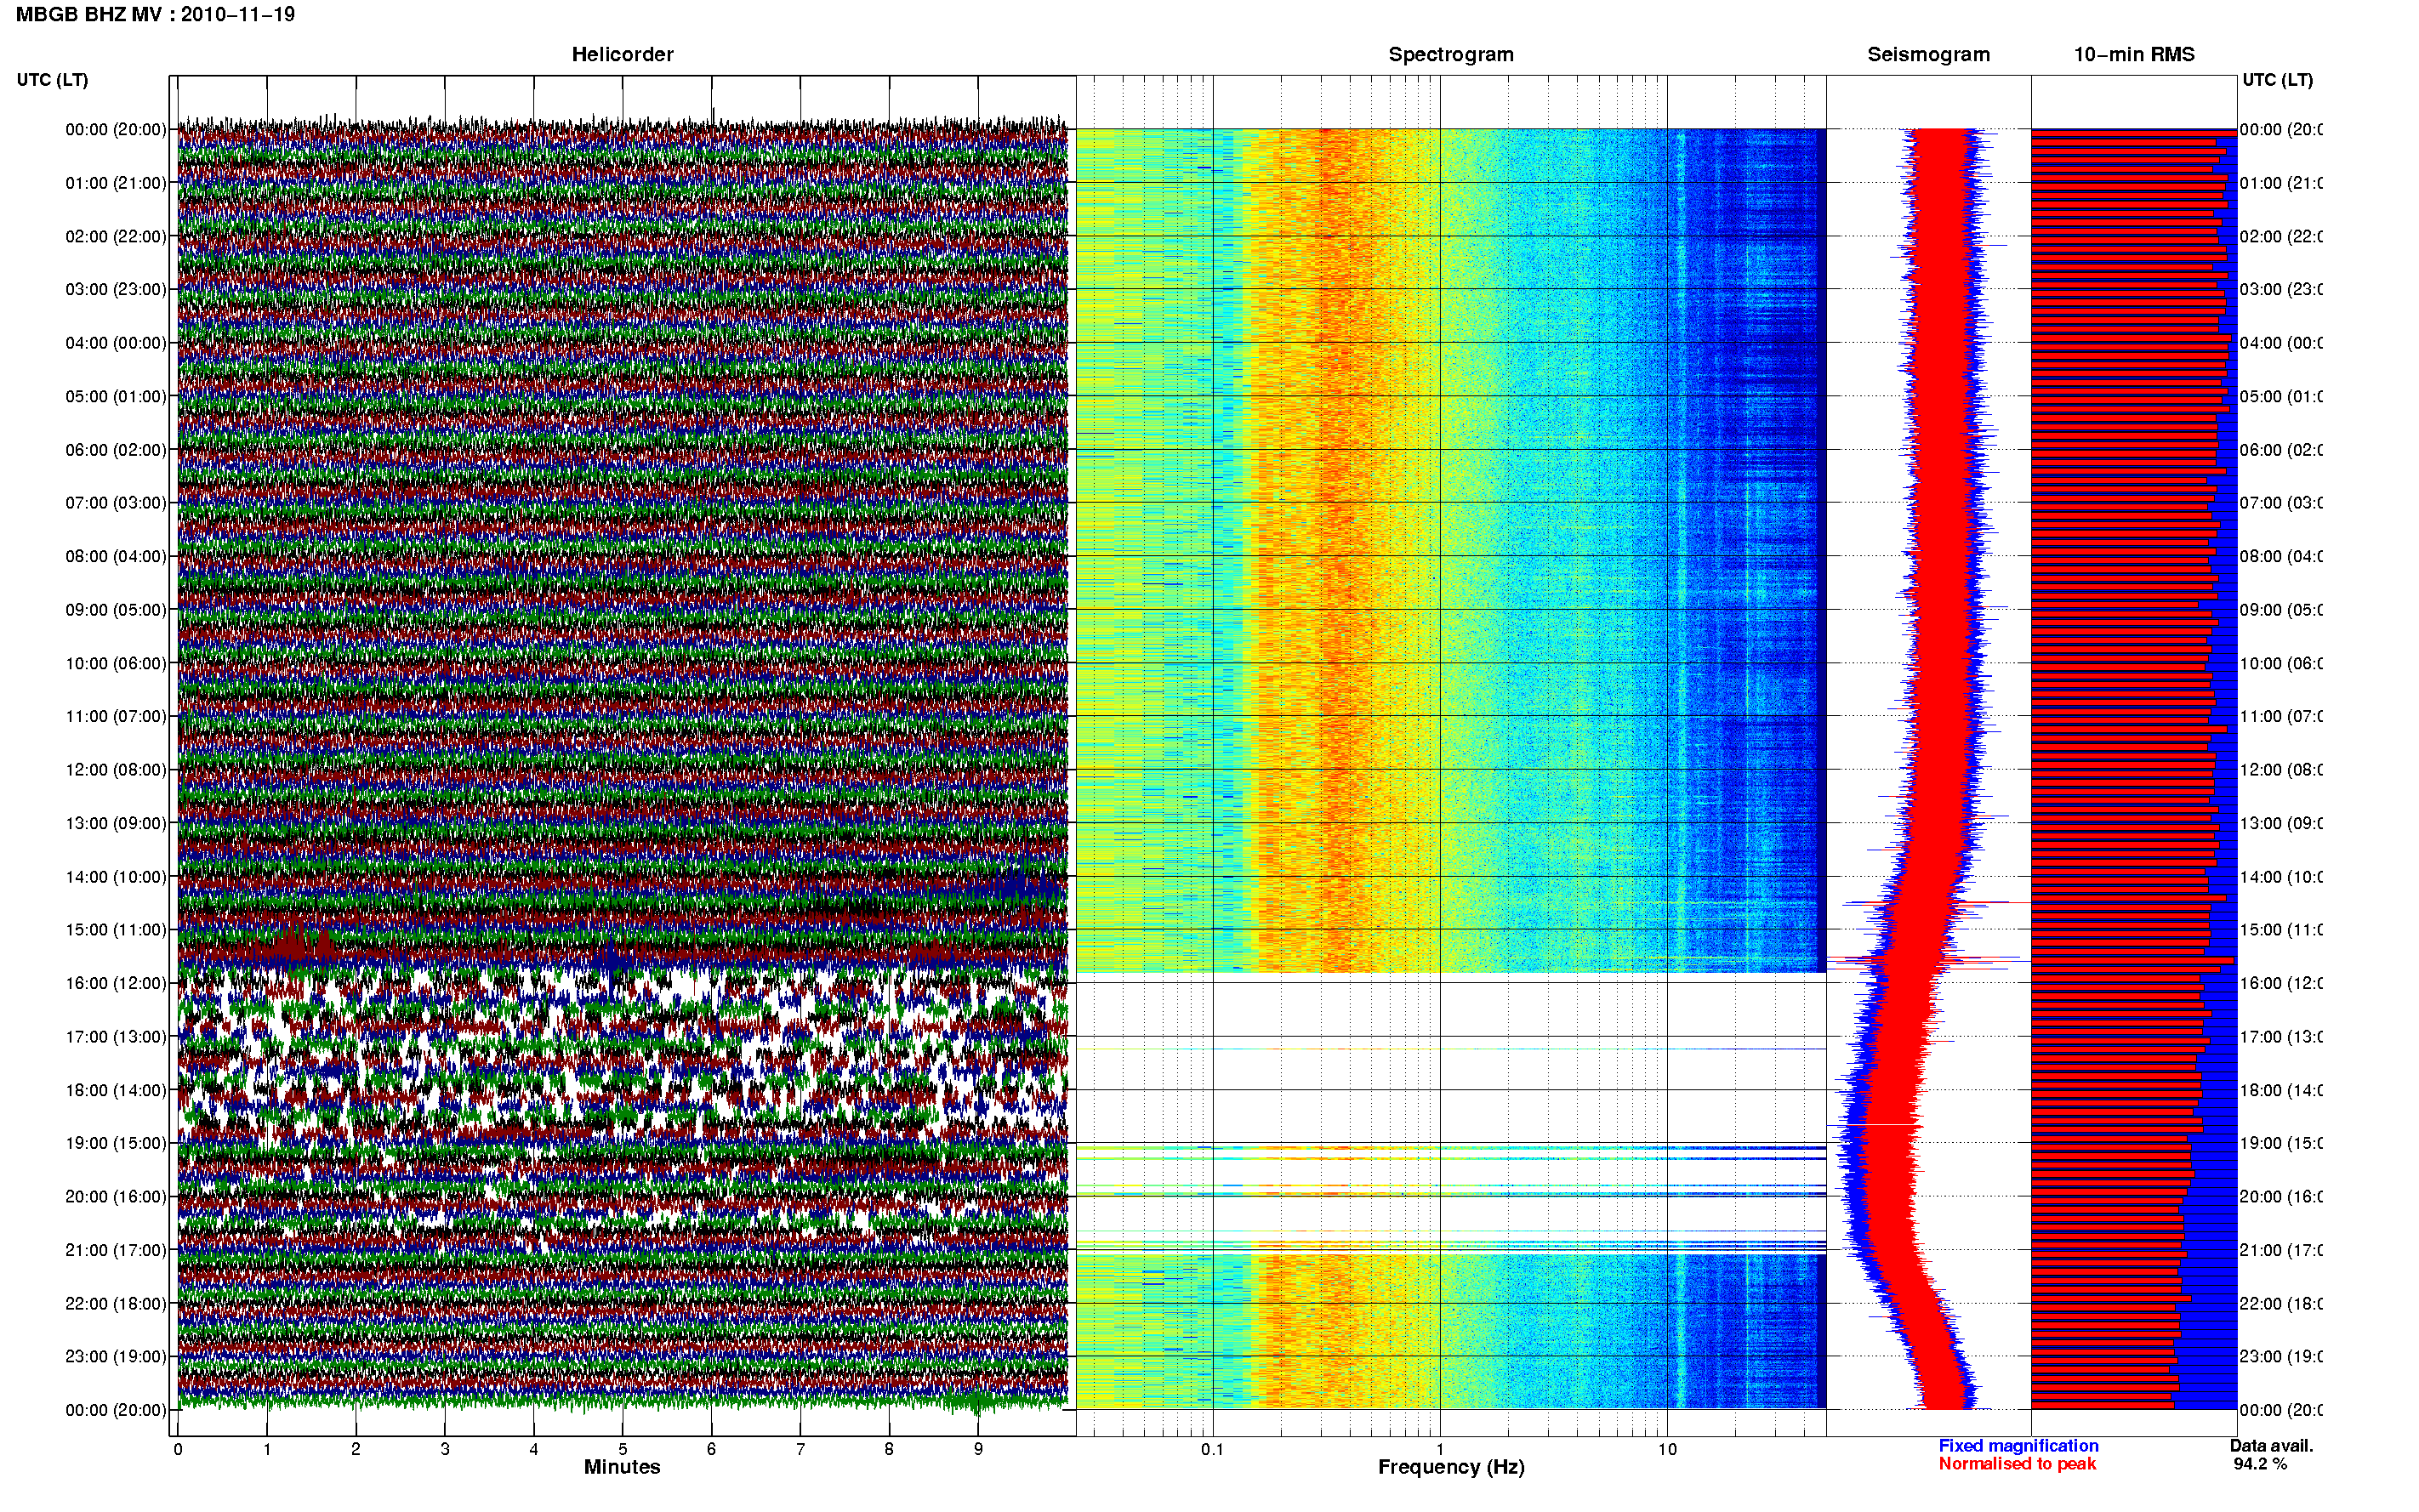The image size is (2419, 1512).
Task: Click the 'Fixed magnification' legend text
Action: pyautogui.click(x=2018, y=1446)
